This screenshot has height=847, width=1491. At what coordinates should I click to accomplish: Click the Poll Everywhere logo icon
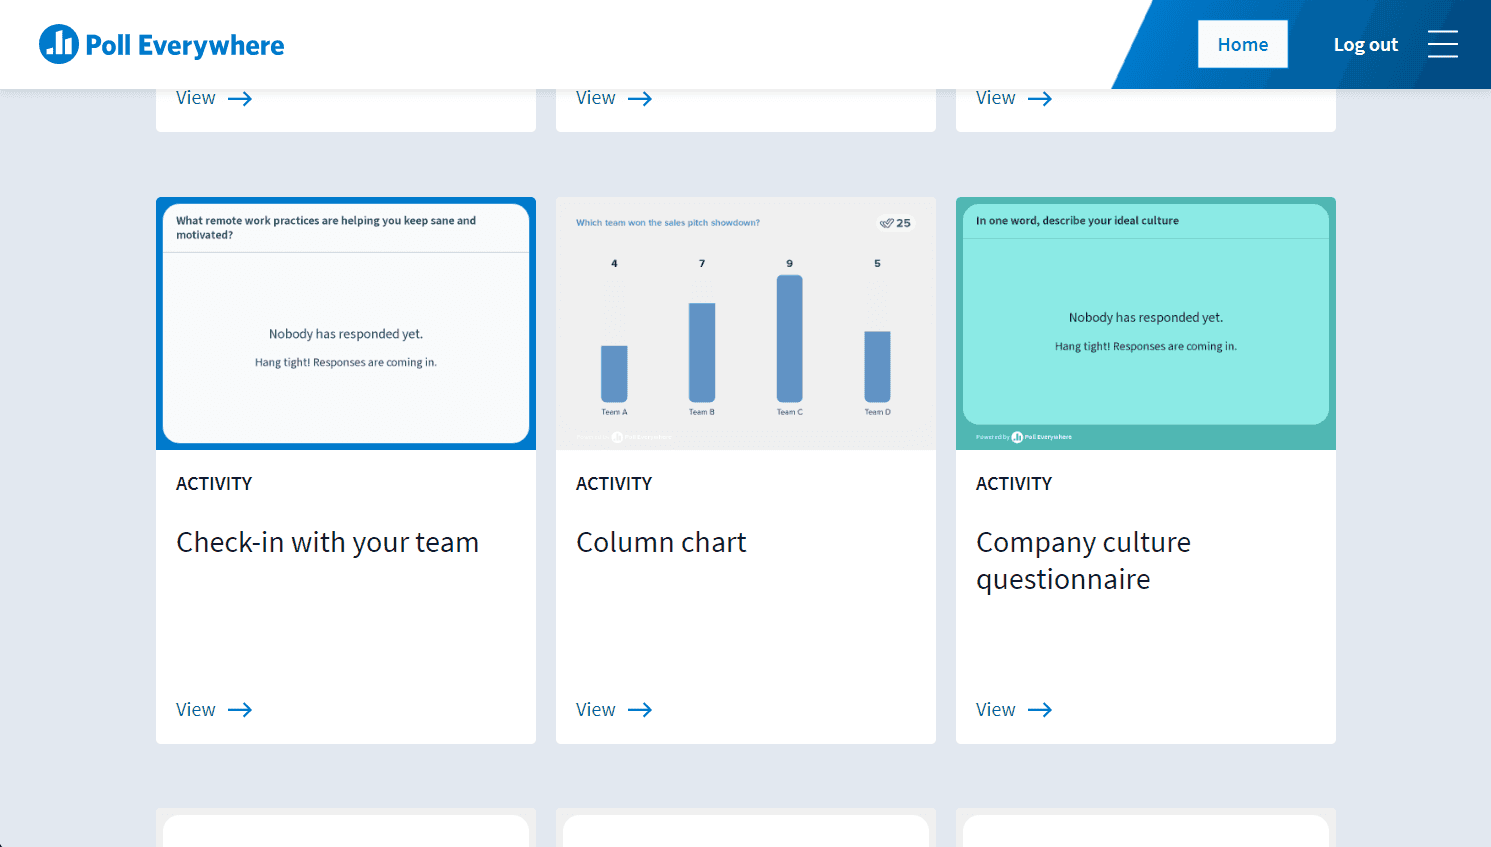(x=58, y=44)
